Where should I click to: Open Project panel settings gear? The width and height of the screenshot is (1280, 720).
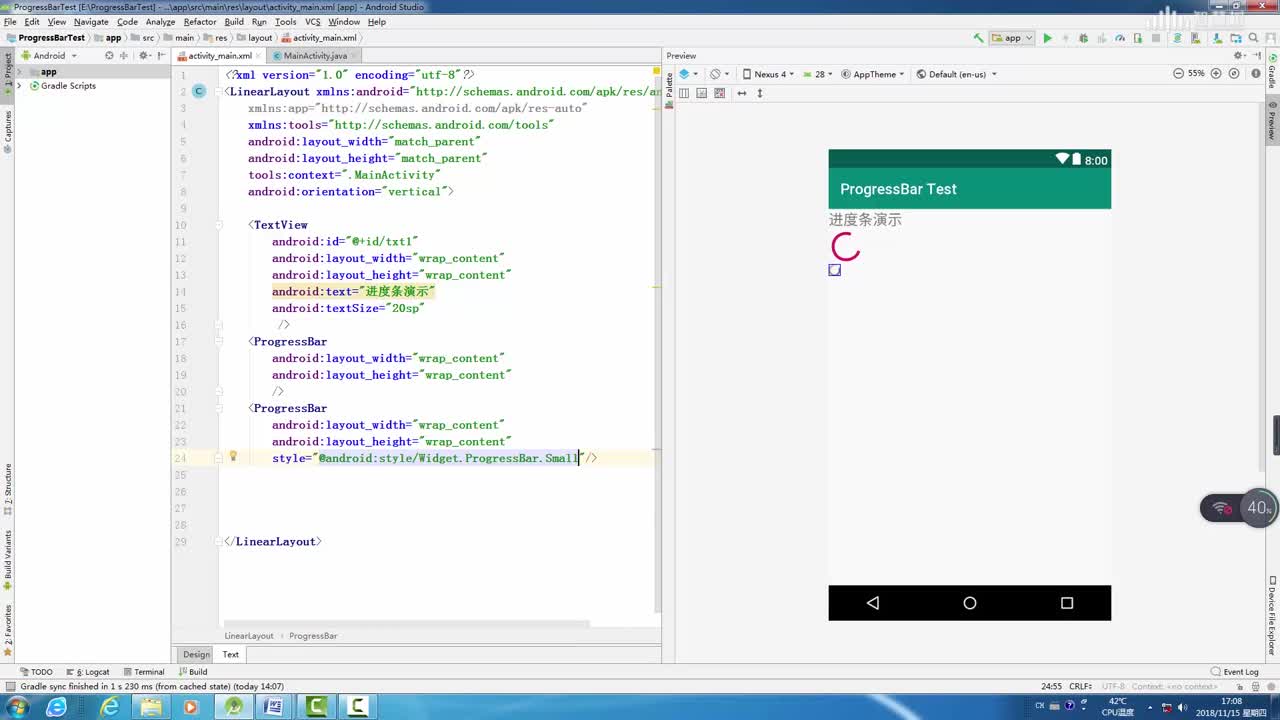(145, 56)
